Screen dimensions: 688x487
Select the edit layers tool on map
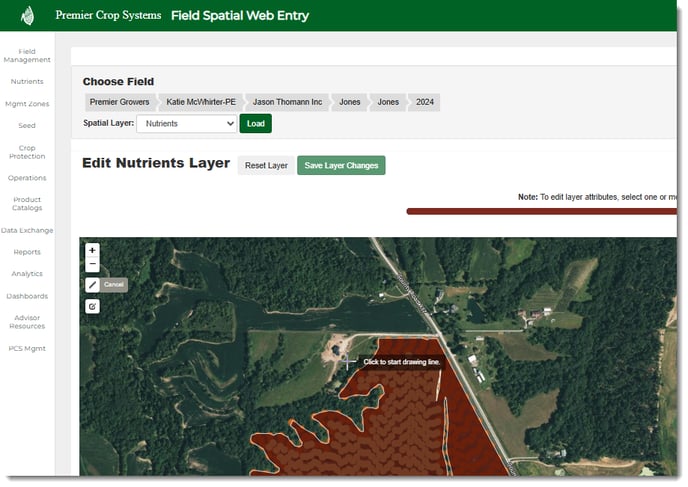pyautogui.click(x=93, y=306)
